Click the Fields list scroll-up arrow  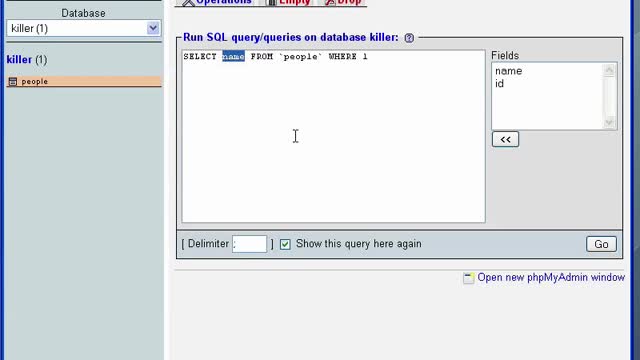[x=609, y=71]
